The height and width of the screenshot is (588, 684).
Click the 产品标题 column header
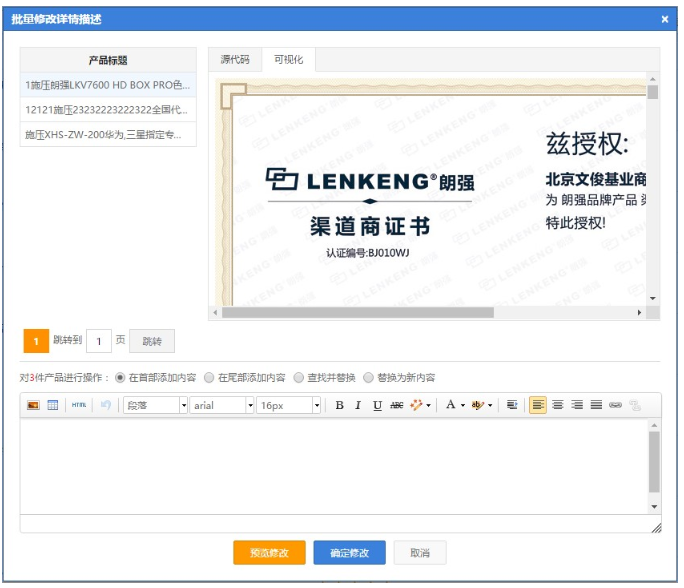108,60
